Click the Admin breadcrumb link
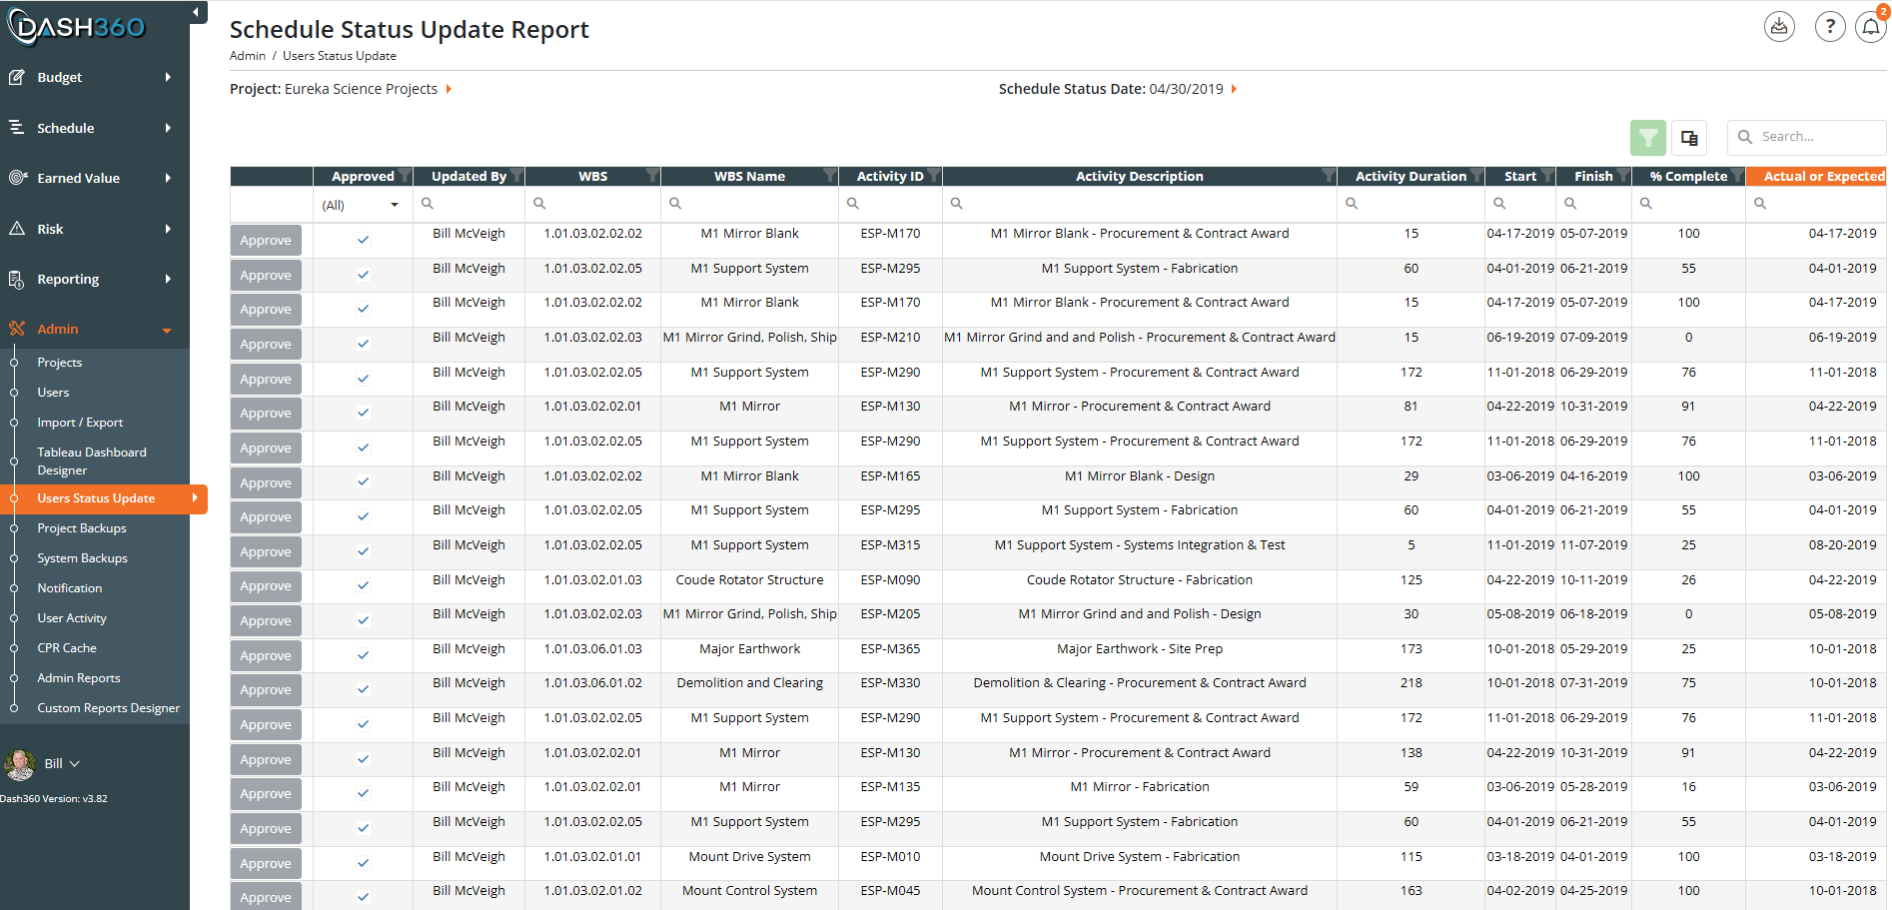1892x910 pixels. tap(247, 56)
